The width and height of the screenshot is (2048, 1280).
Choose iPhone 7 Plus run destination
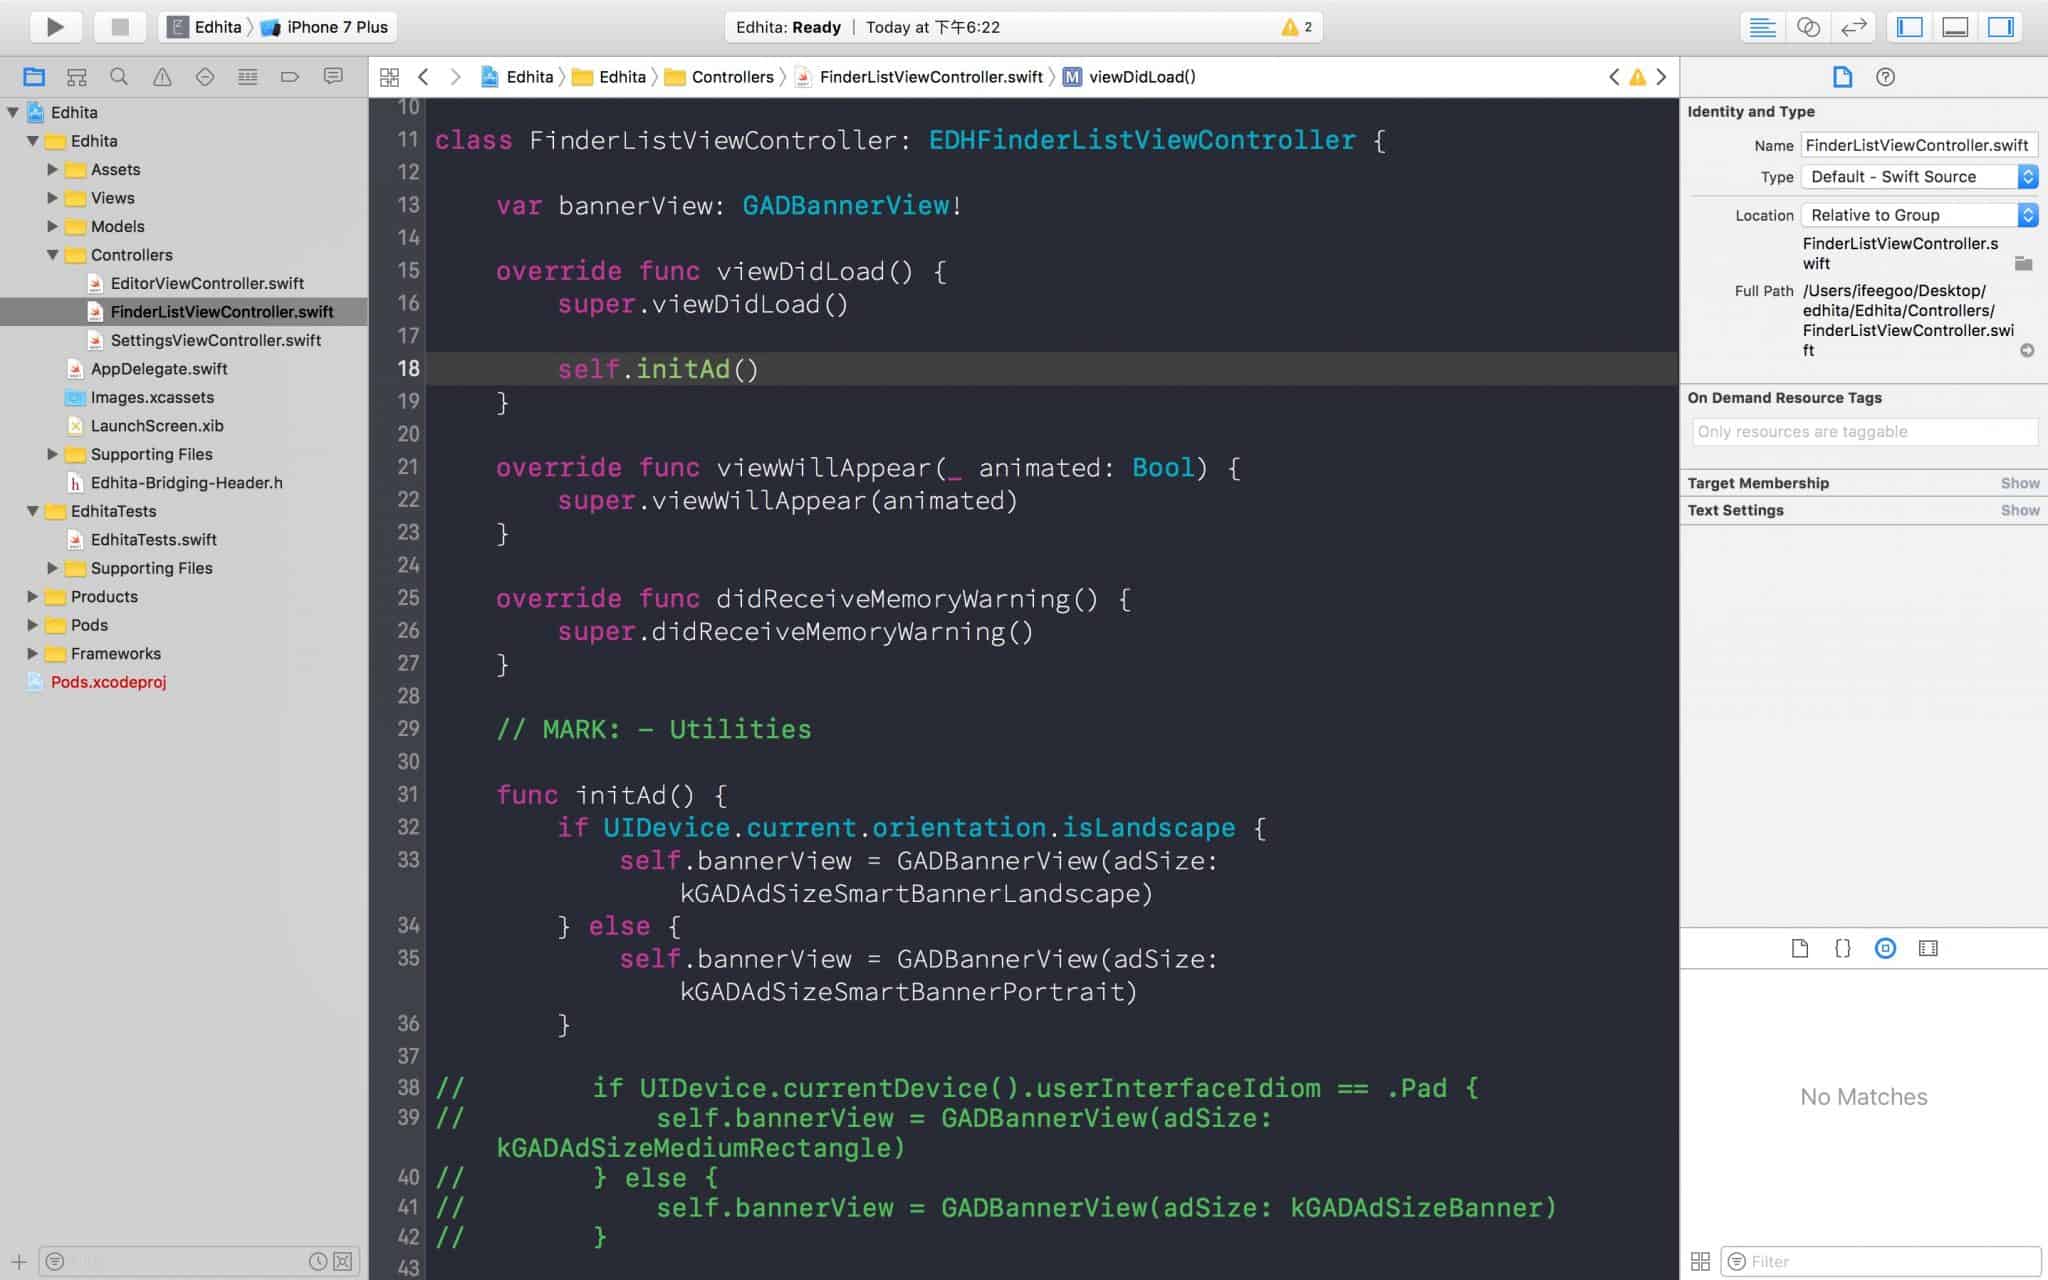(325, 27)
